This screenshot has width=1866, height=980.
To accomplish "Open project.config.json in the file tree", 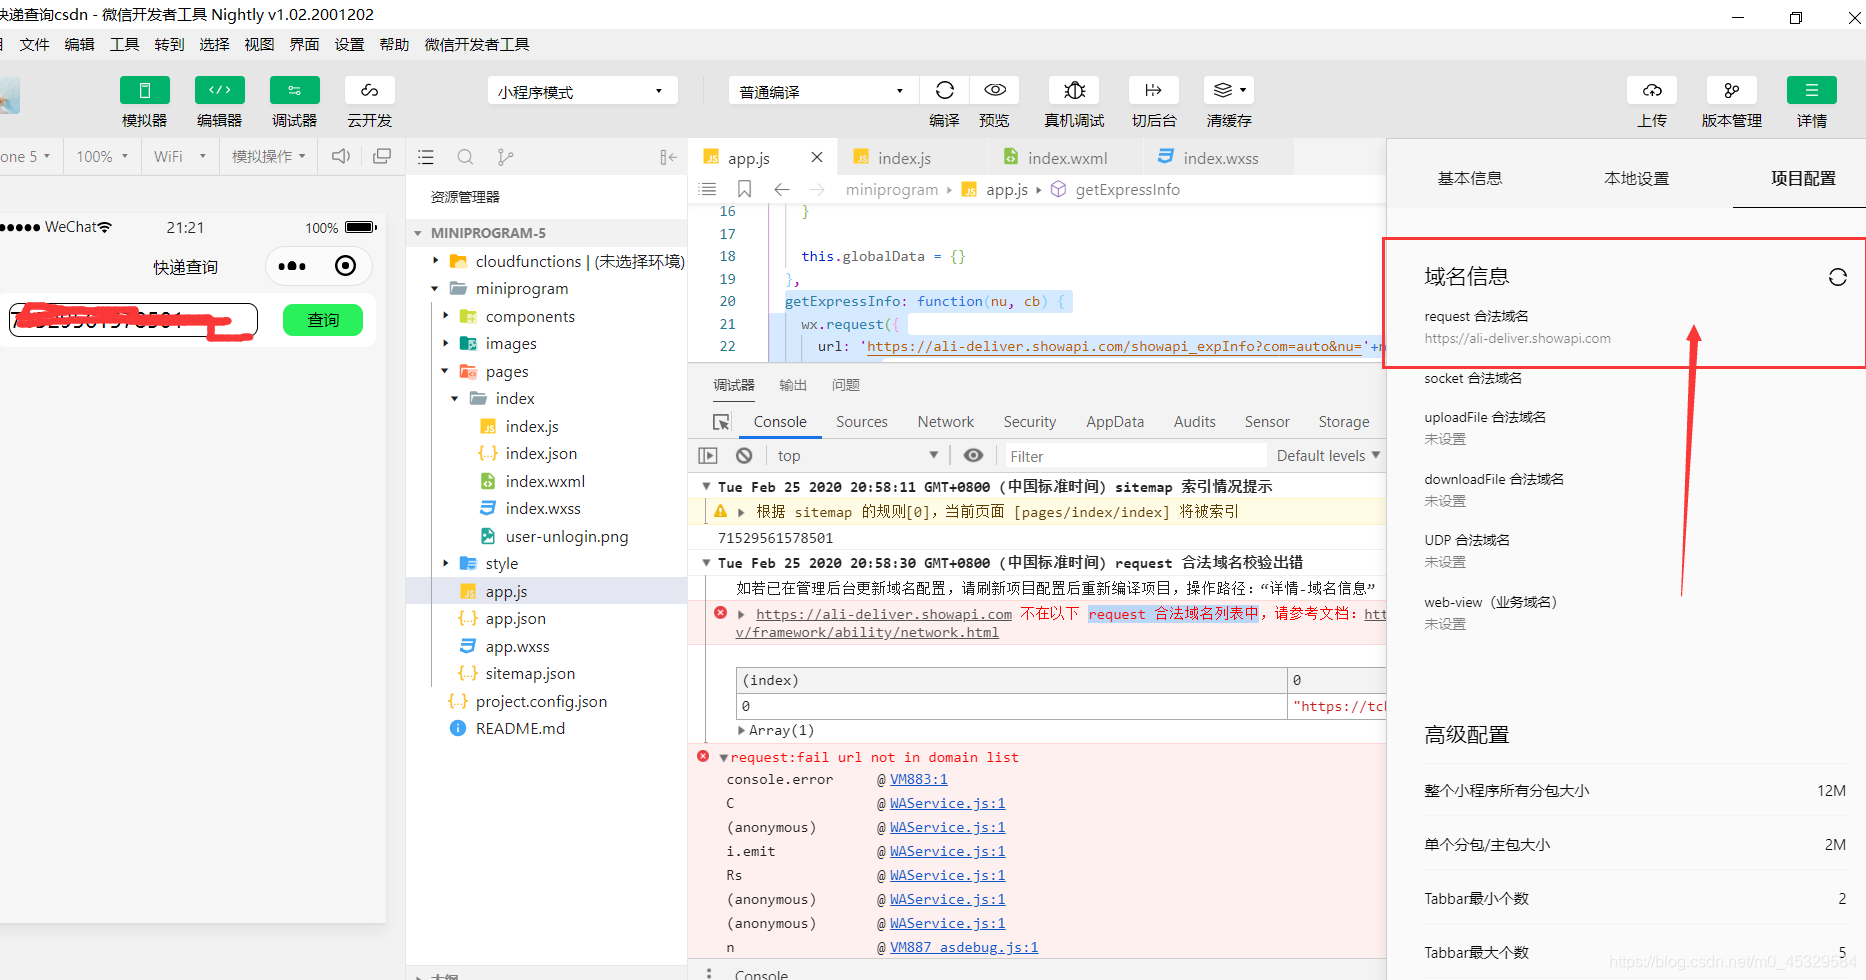I will 541,701.
